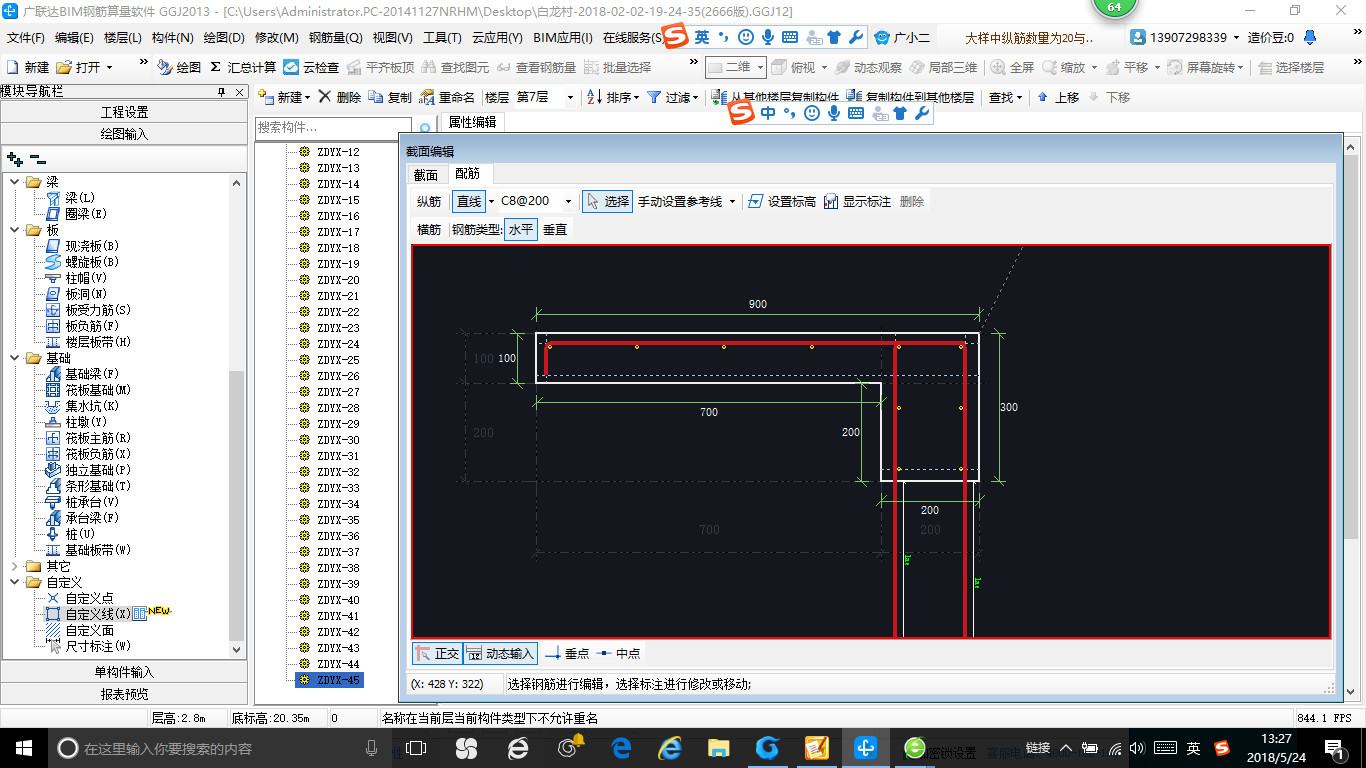Image resolution: width=1366 pixels, height=768 pixels.
Task: Launch 云检查 cloud check
Action: pos(311,67)
